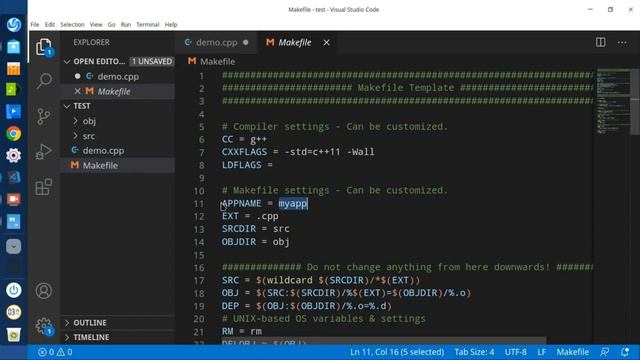
Task: Open the Go menu
Action: [x=111, y=24]
